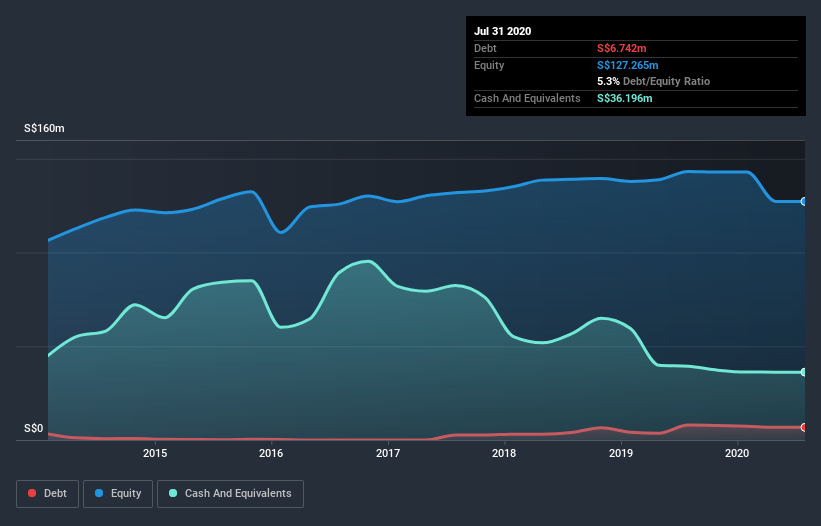821x526 pixels.
Task: Click the teal Cash endpoint marker
Action: (803, 372)
